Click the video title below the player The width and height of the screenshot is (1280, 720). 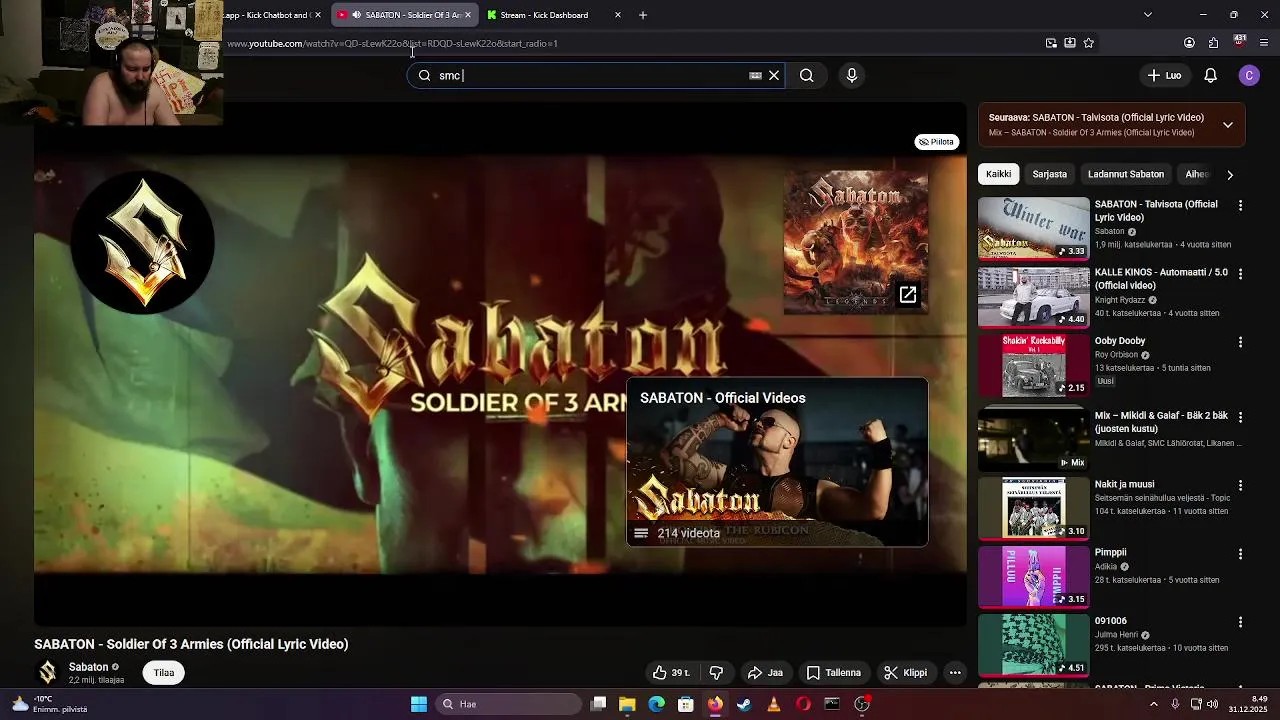pos(191,644)
